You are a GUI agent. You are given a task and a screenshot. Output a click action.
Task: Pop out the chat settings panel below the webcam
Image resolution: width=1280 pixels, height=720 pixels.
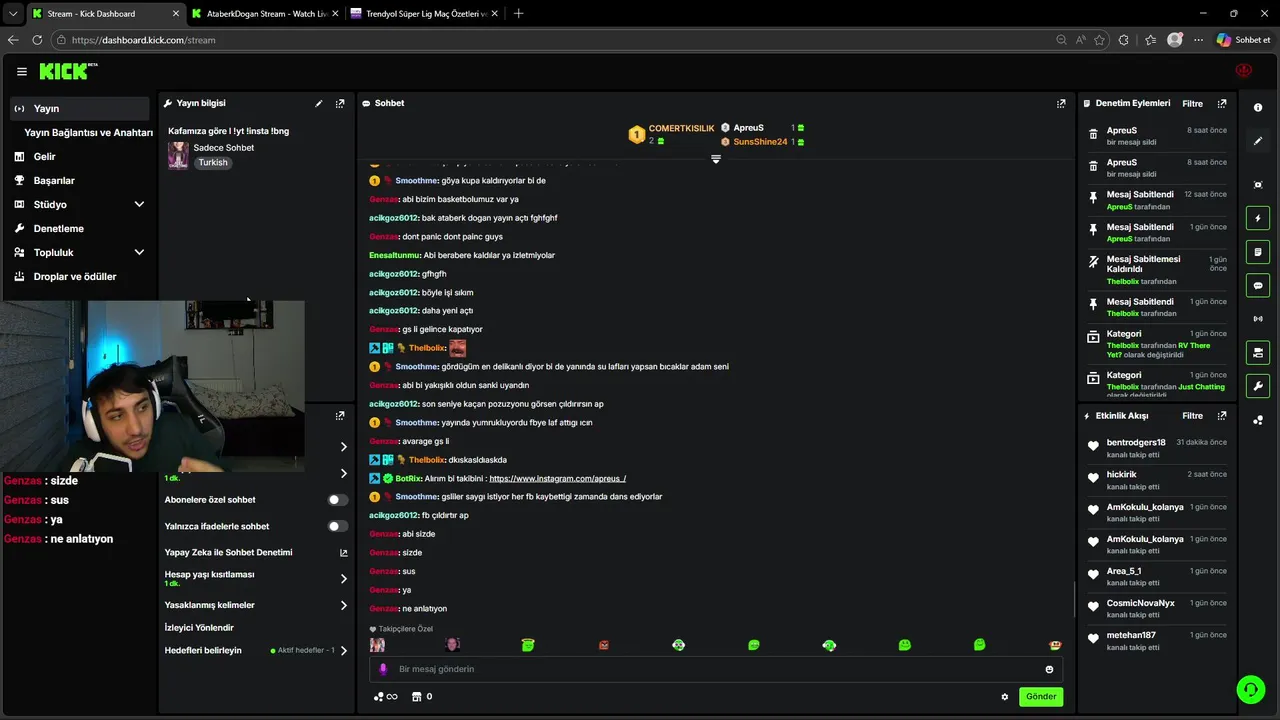(x=340, y=415)
